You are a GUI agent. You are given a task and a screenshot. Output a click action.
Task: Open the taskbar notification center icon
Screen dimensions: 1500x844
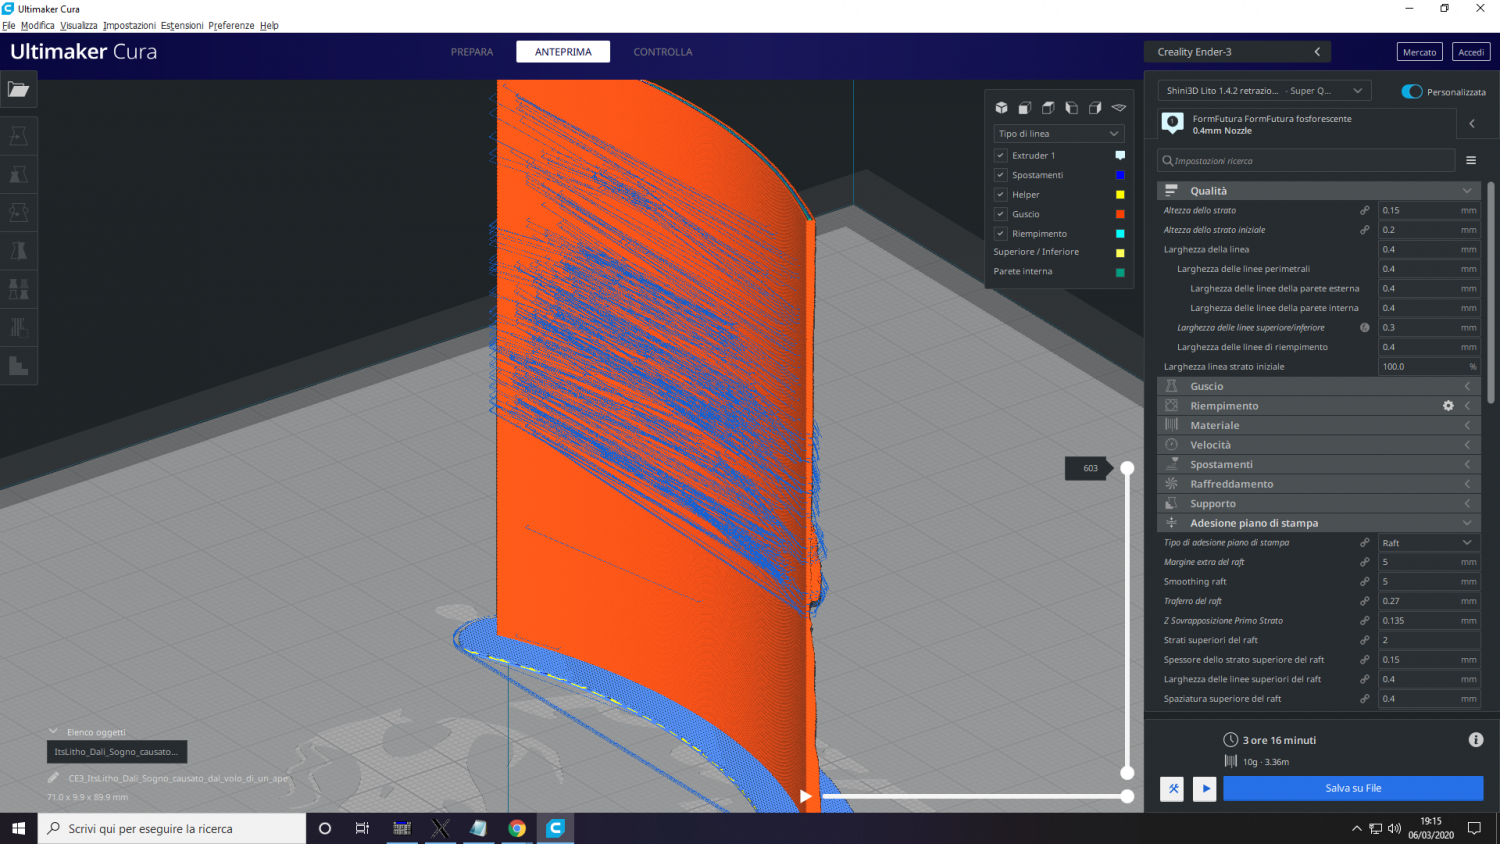[x=1474, y=828]
